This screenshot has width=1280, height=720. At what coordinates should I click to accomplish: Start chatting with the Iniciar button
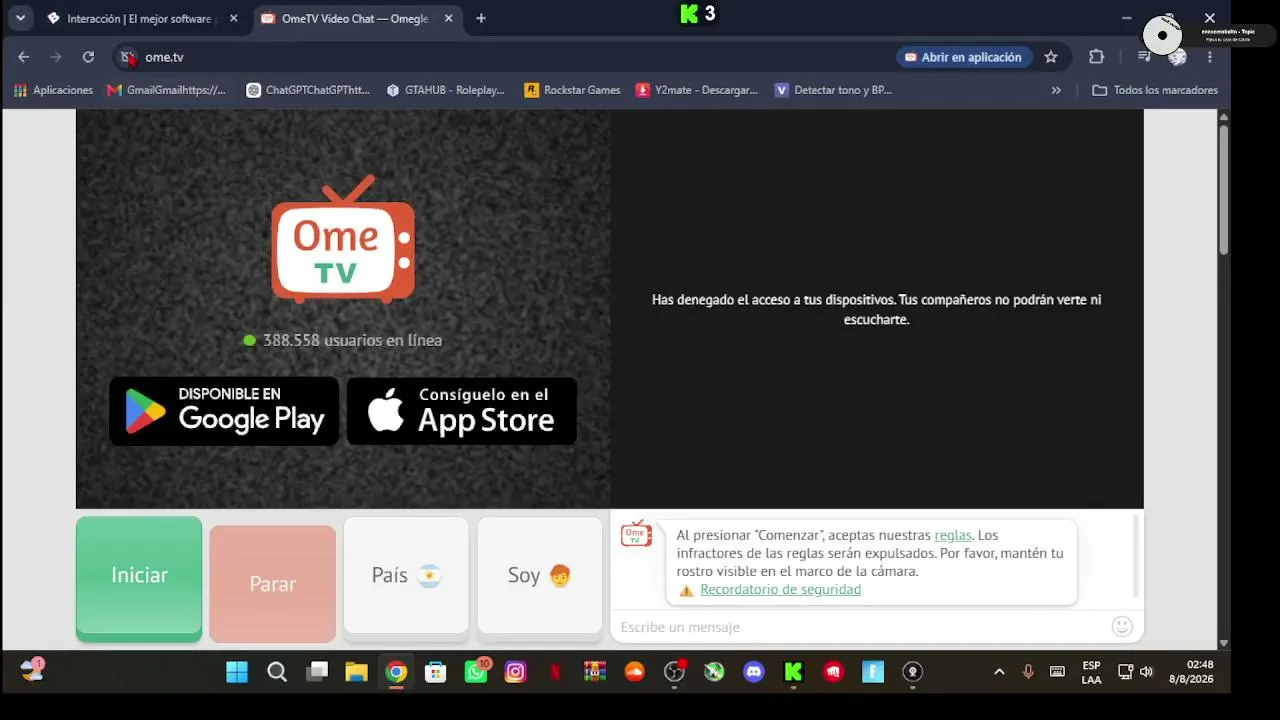[x=139, y=578]
